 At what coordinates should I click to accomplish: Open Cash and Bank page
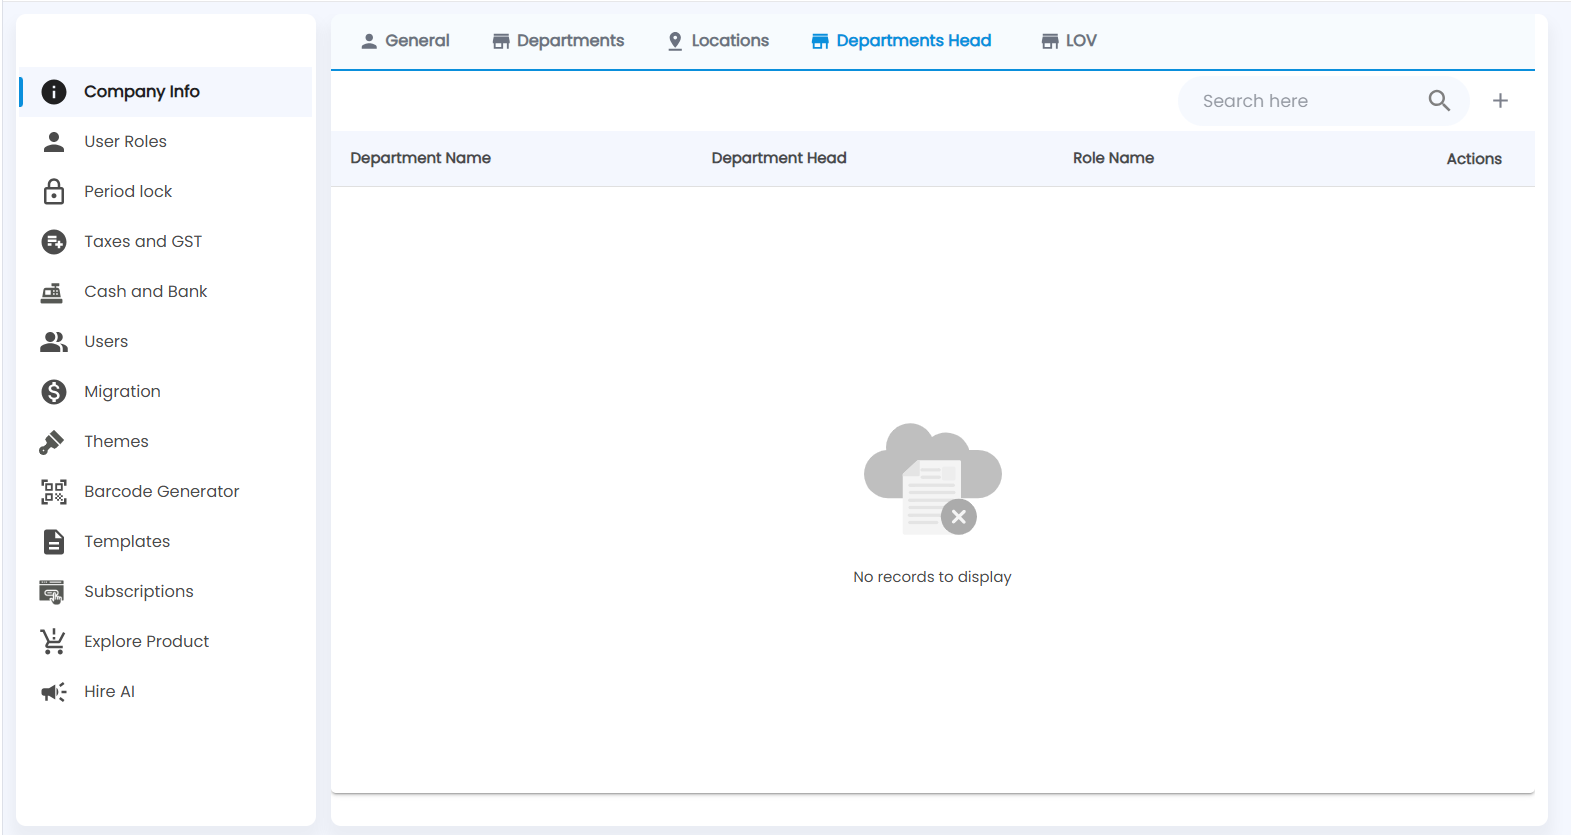(165, 292)
